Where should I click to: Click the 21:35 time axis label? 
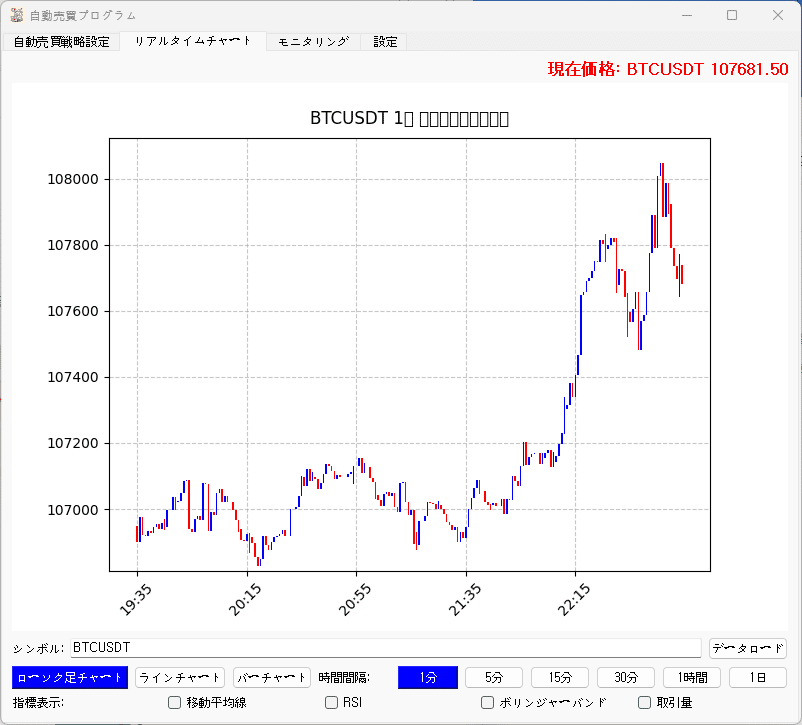[x=464, y=600]
